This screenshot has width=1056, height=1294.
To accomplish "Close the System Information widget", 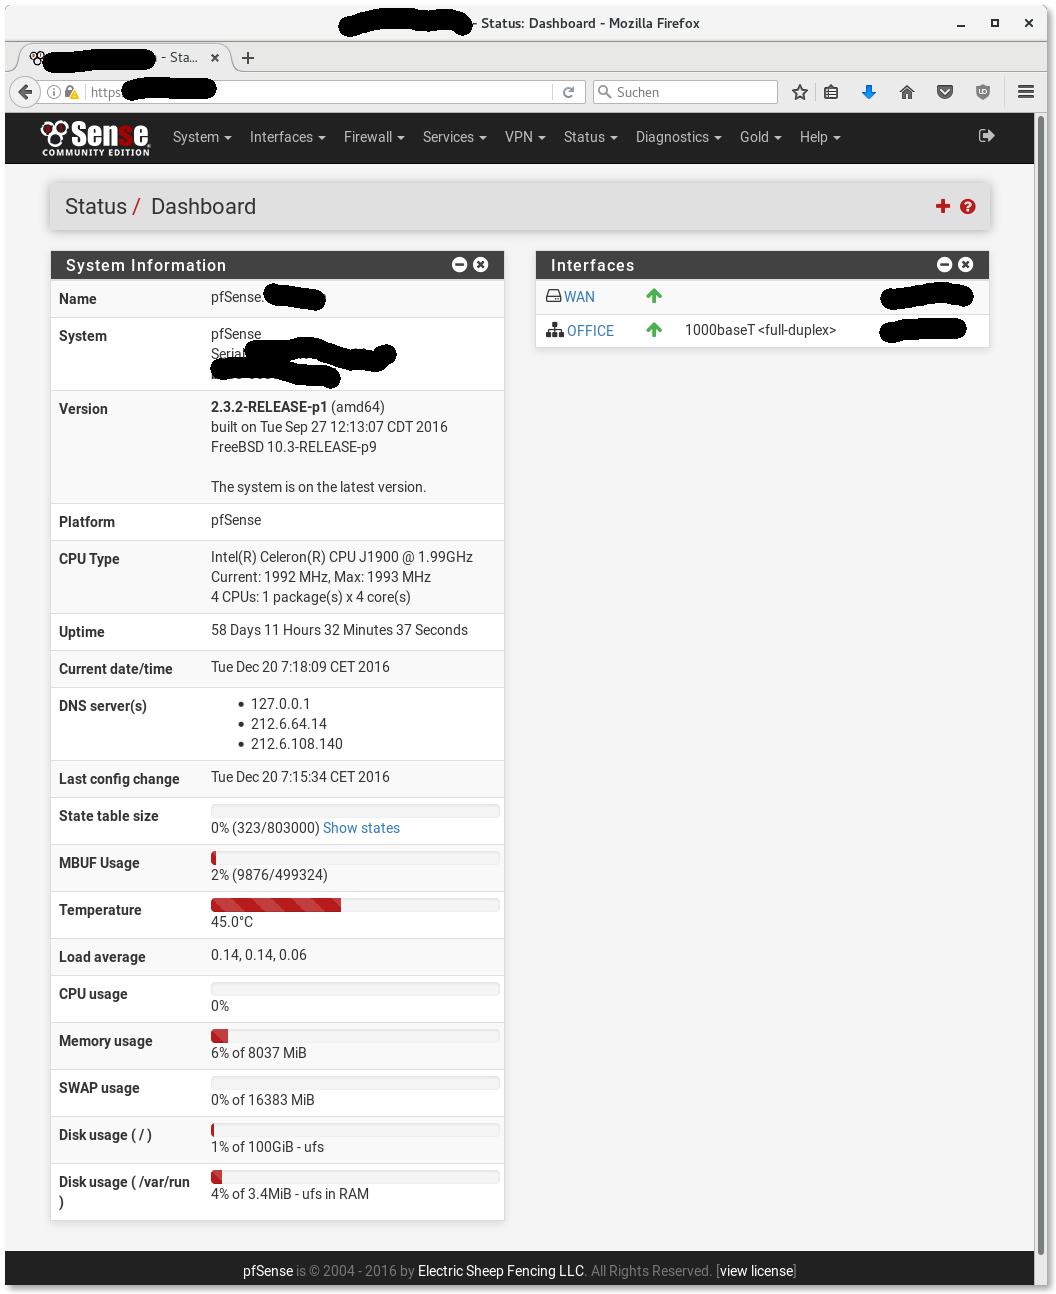I will pyautogui.click(x=481, y=265).
